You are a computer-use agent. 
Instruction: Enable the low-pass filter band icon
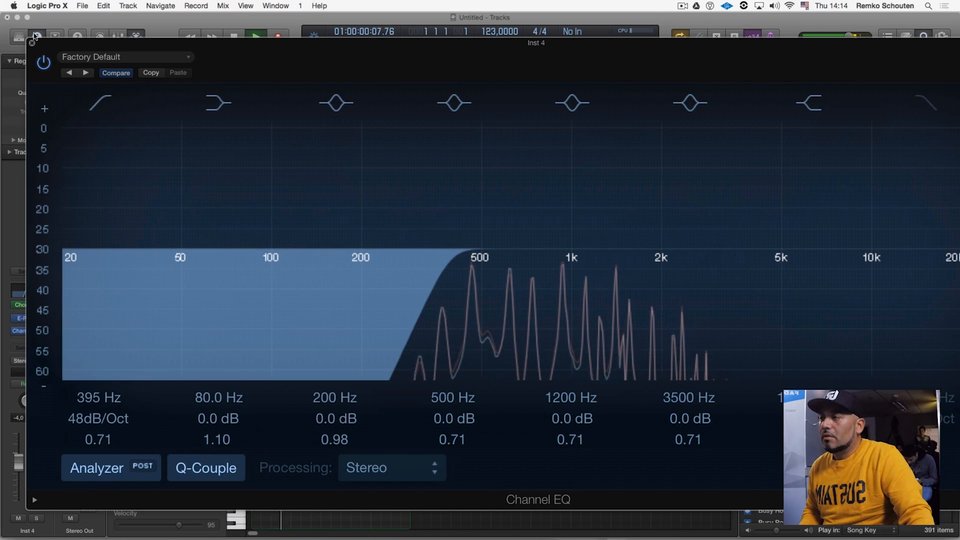point(926,103)
